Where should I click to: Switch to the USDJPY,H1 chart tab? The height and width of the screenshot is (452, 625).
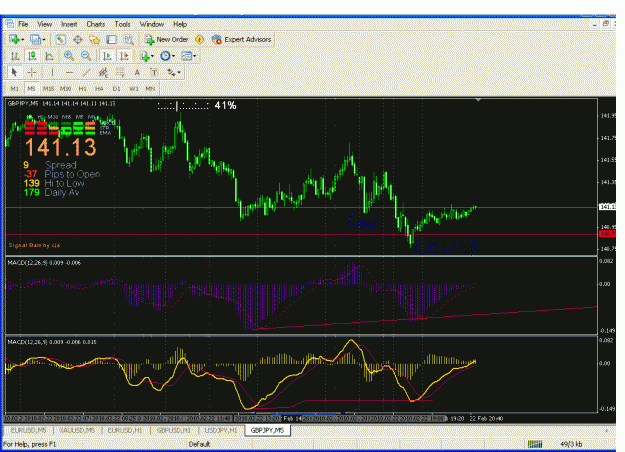tap(221, 430)
